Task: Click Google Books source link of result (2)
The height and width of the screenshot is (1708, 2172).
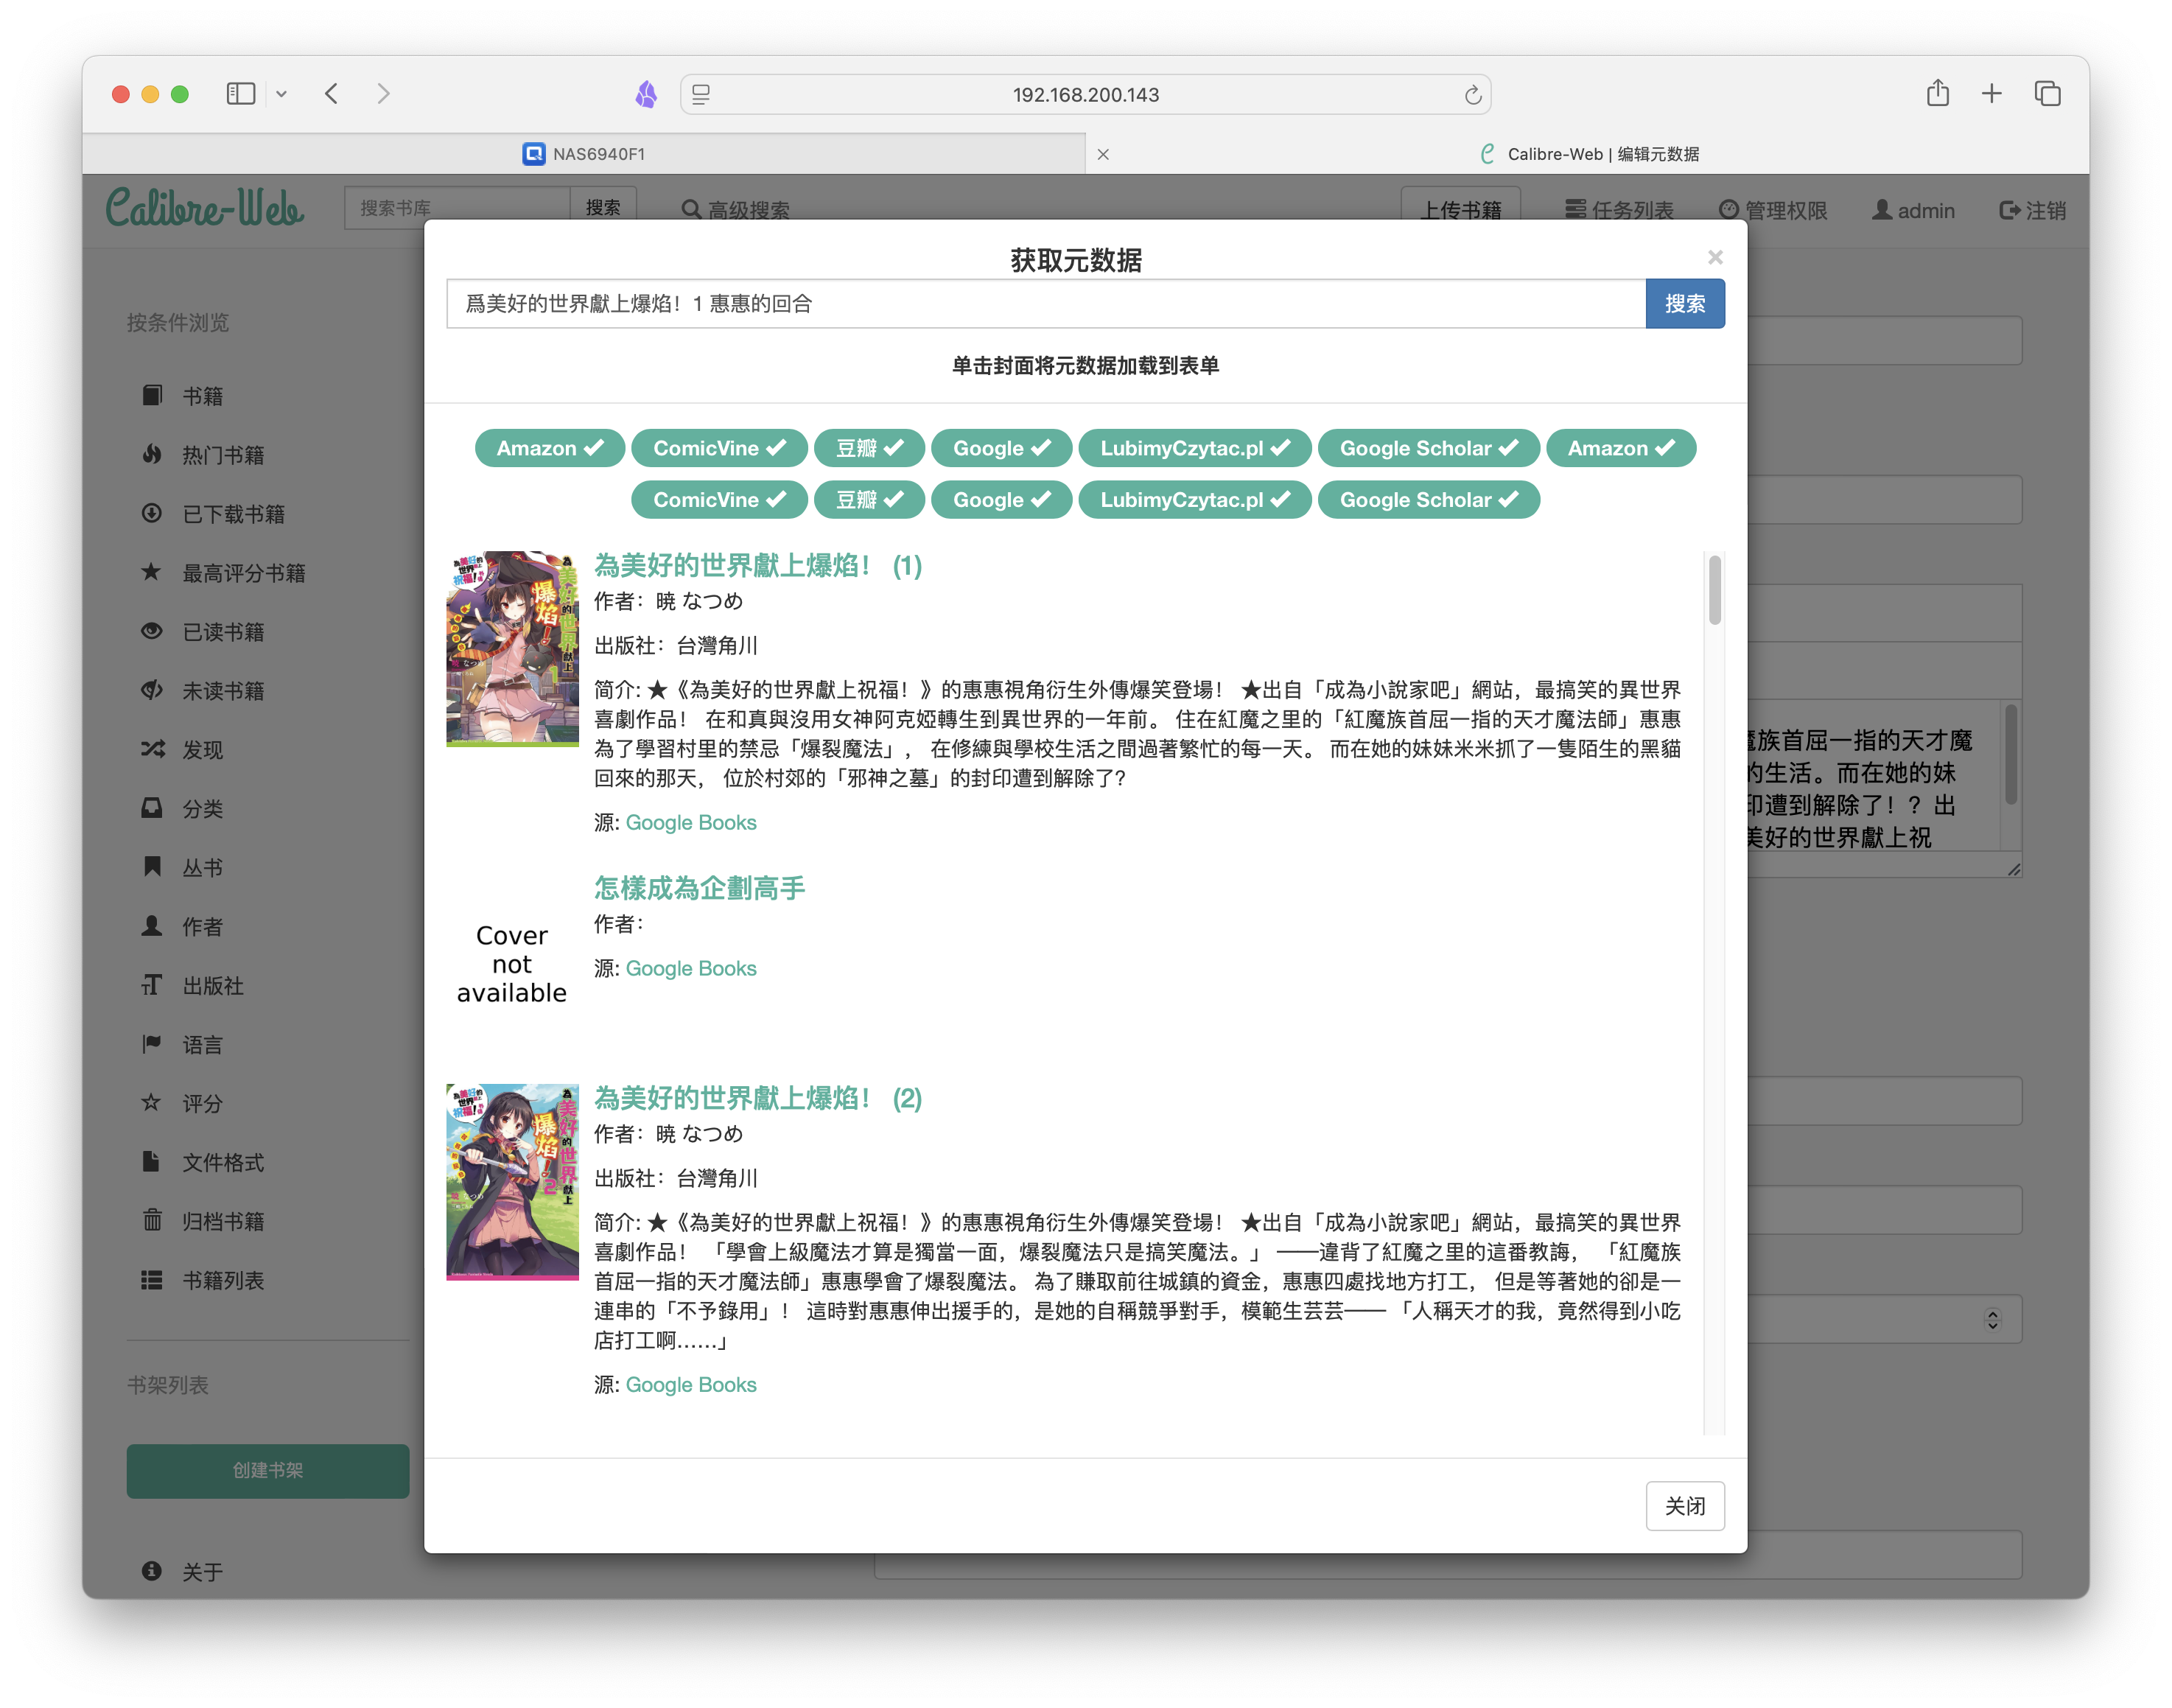Action: click(691, 1384)
